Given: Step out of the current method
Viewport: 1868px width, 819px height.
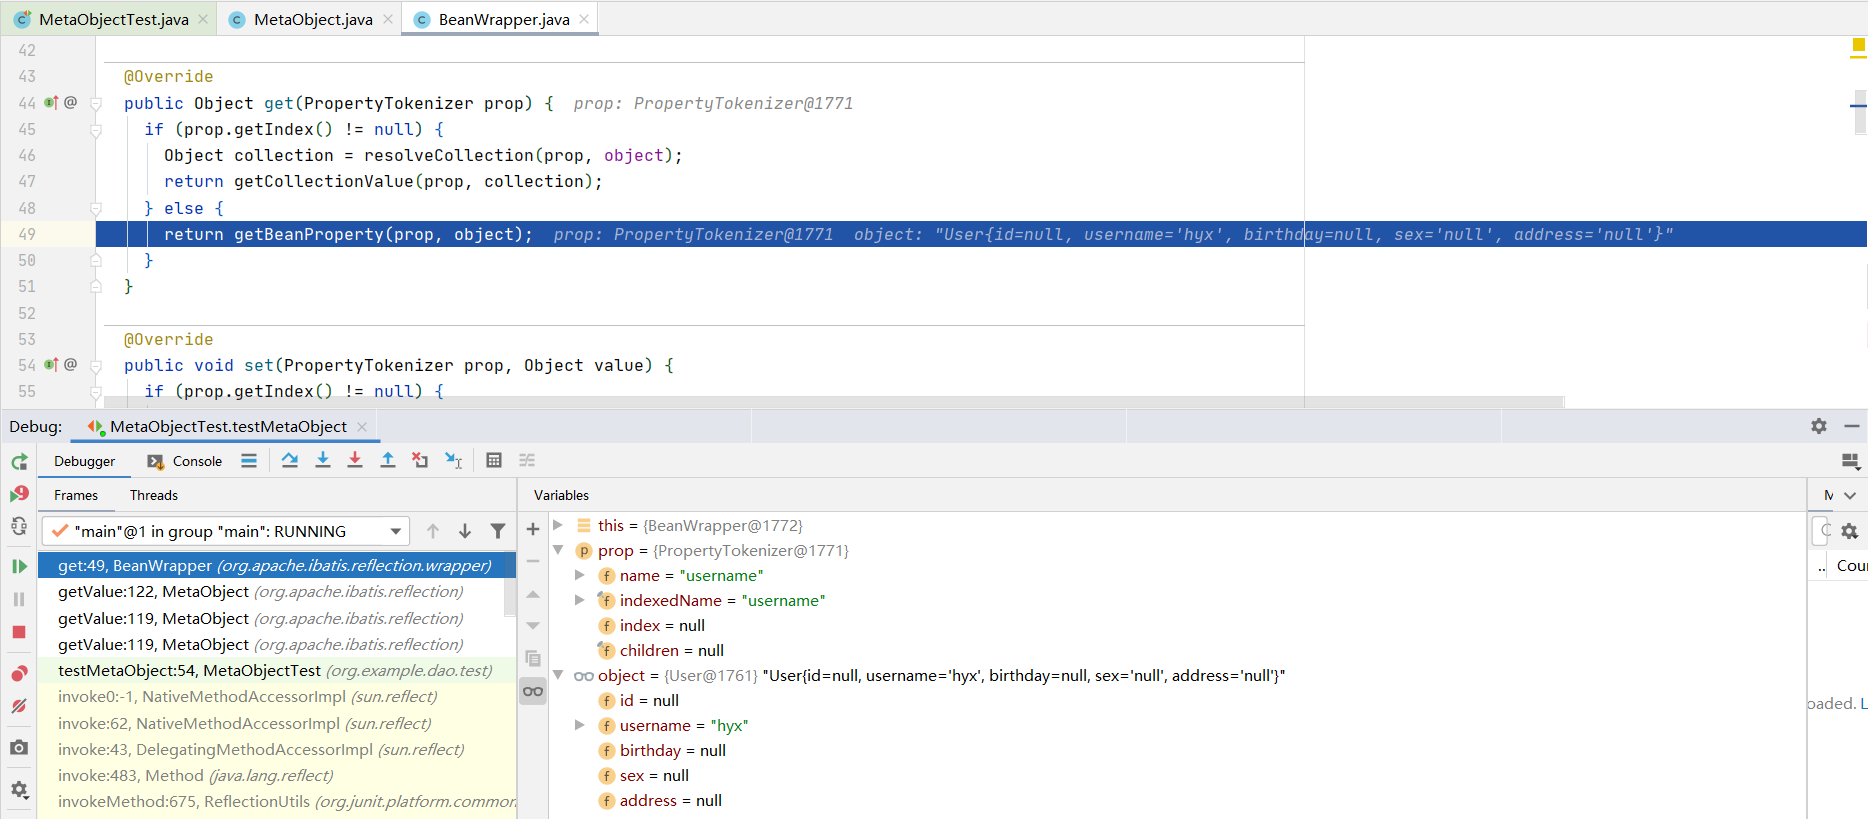Looking at the screenshot, I should pos(388,460).
